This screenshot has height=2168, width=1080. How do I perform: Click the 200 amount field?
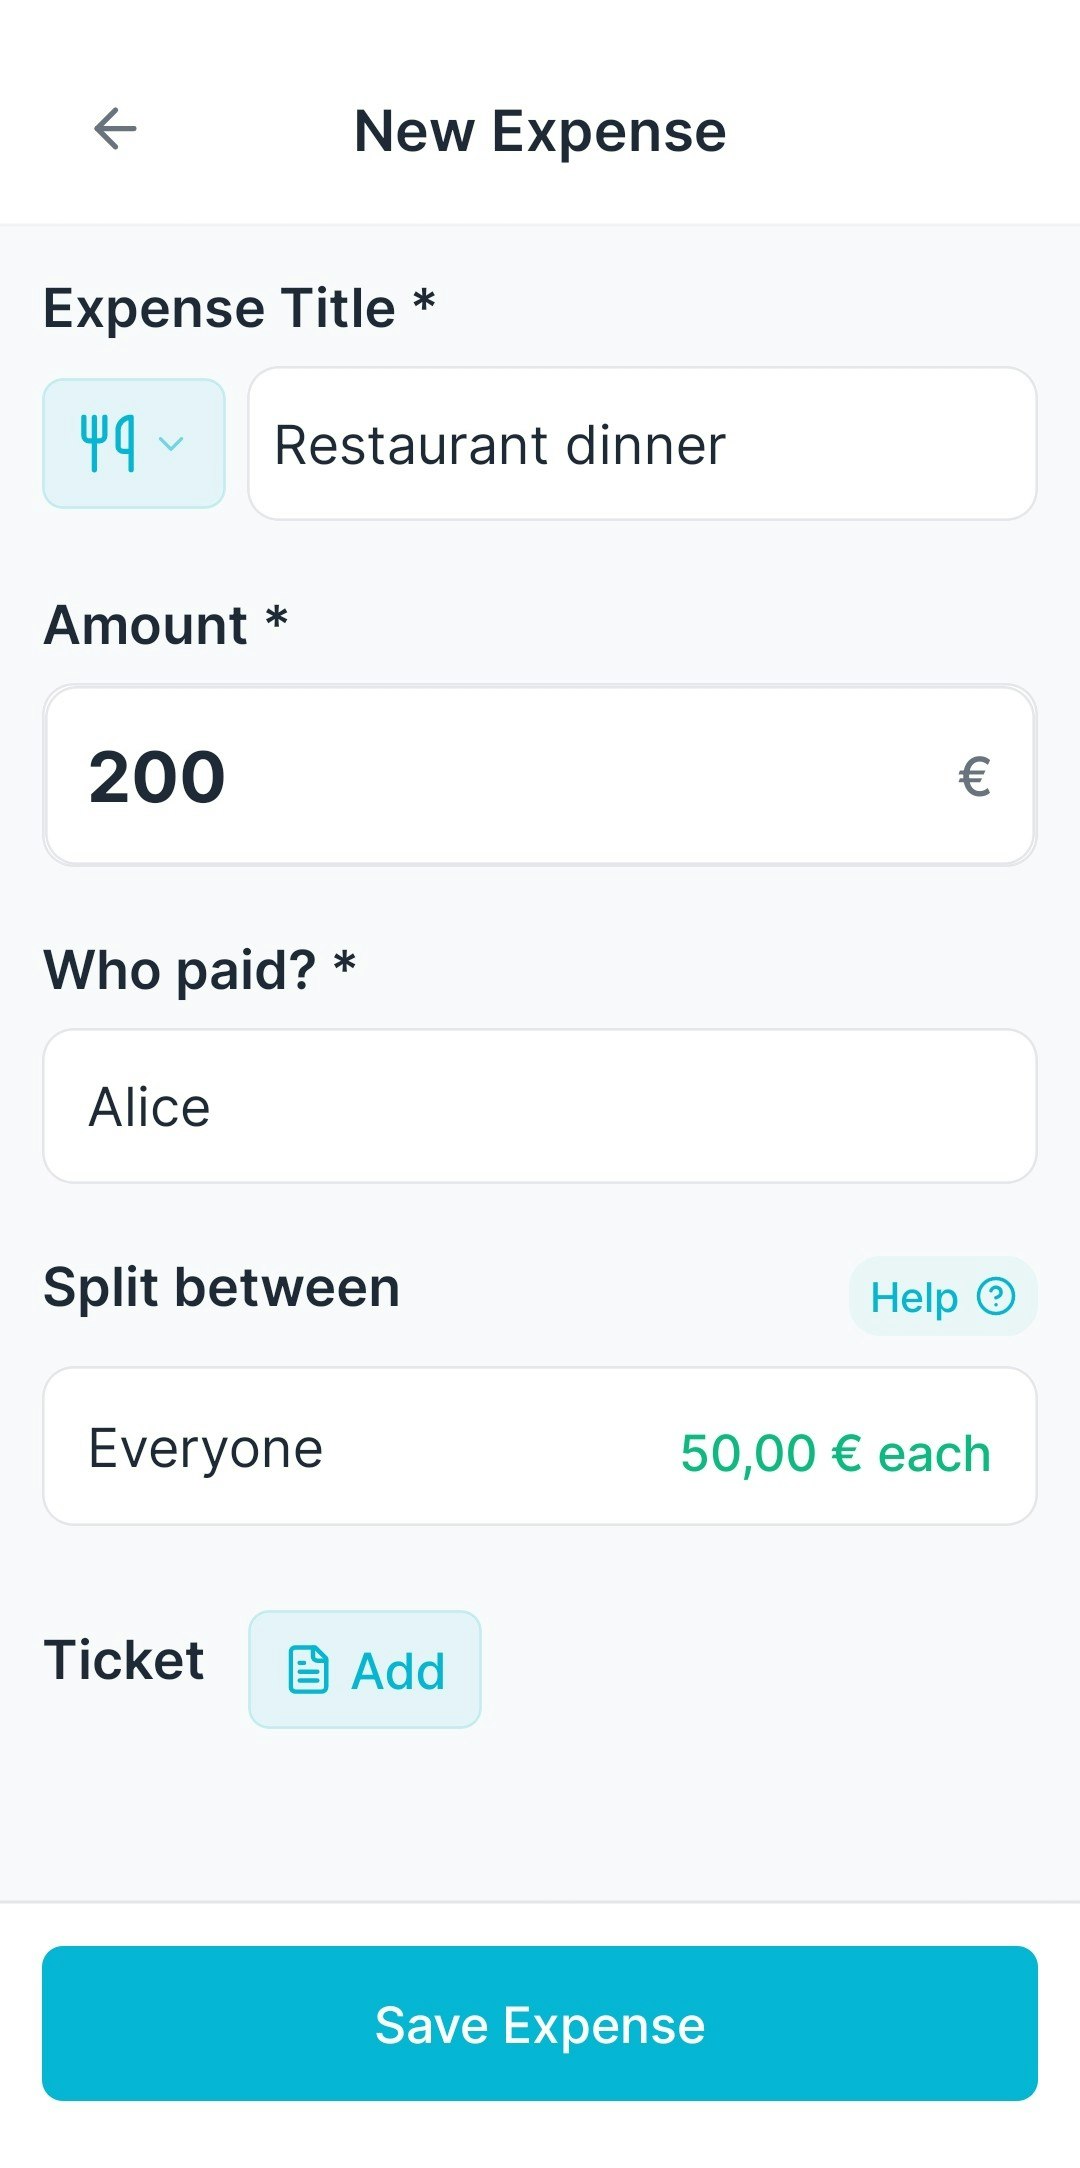[540, 775]
